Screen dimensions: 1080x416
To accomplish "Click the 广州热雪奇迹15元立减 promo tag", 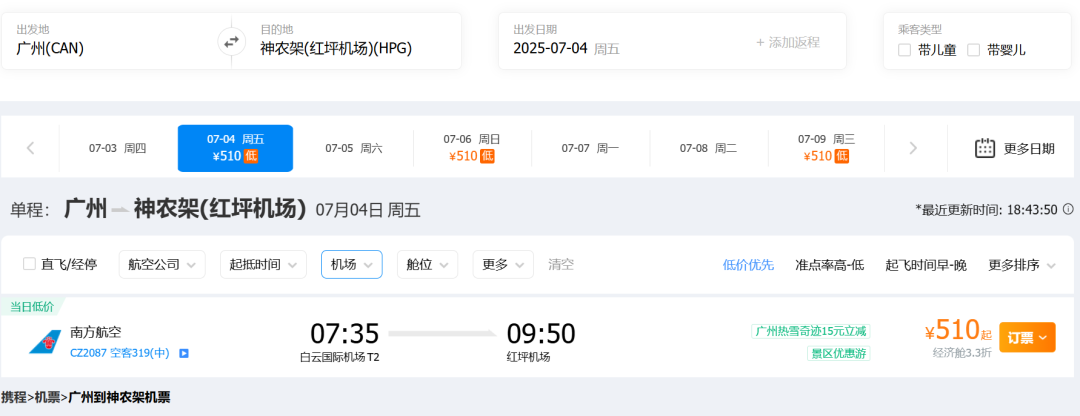I will tap(811, 331).
